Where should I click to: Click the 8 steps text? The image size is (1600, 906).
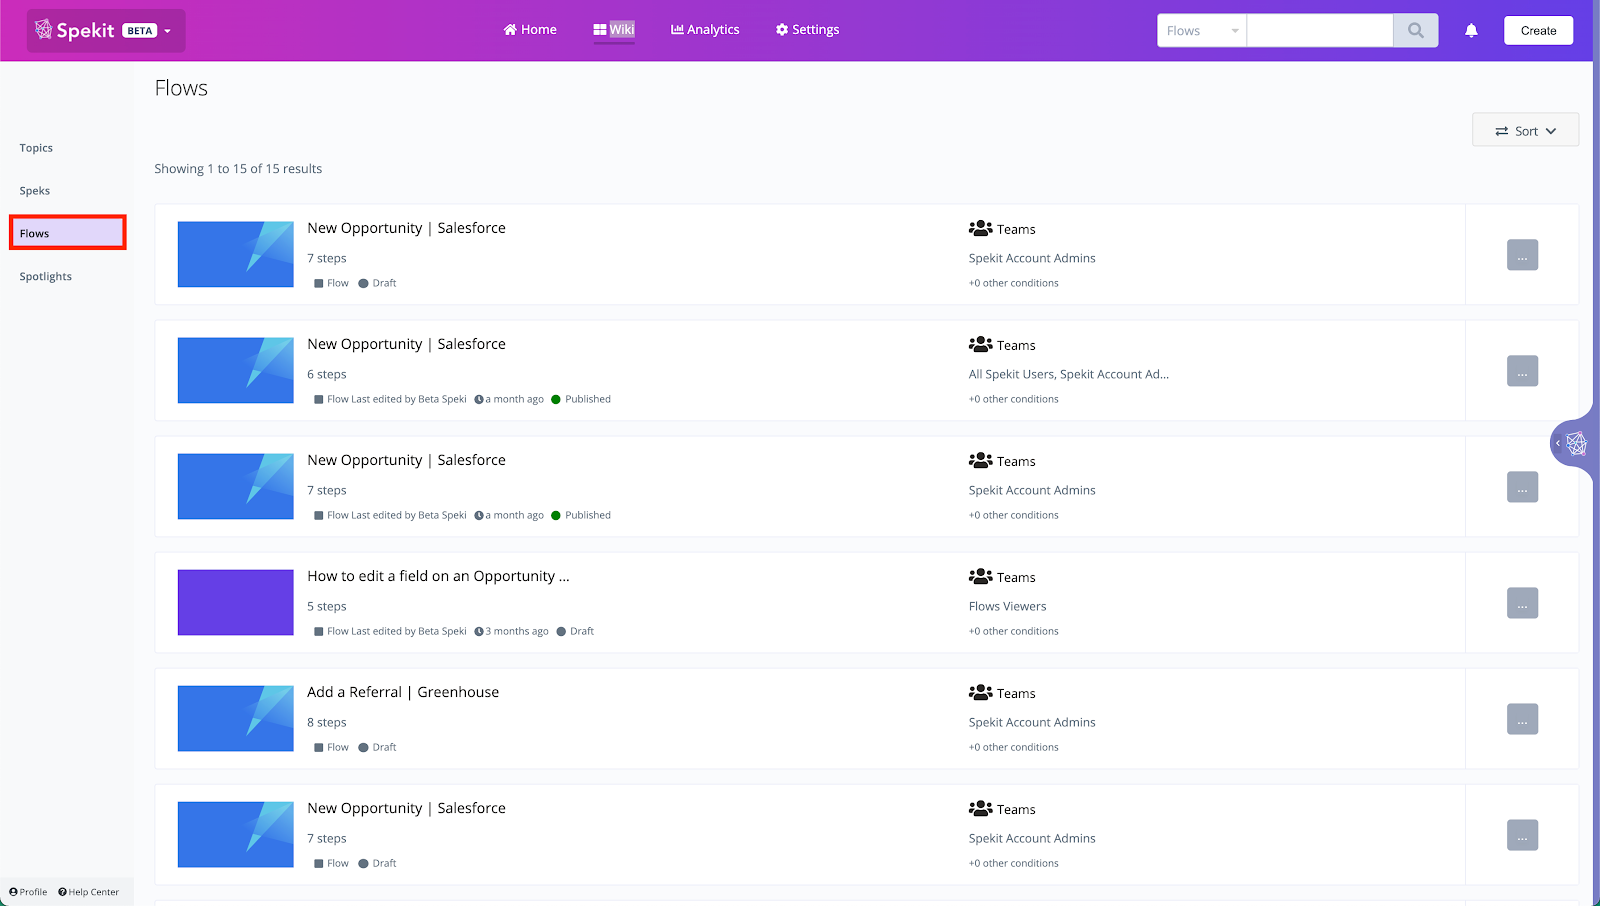[327, 722]
